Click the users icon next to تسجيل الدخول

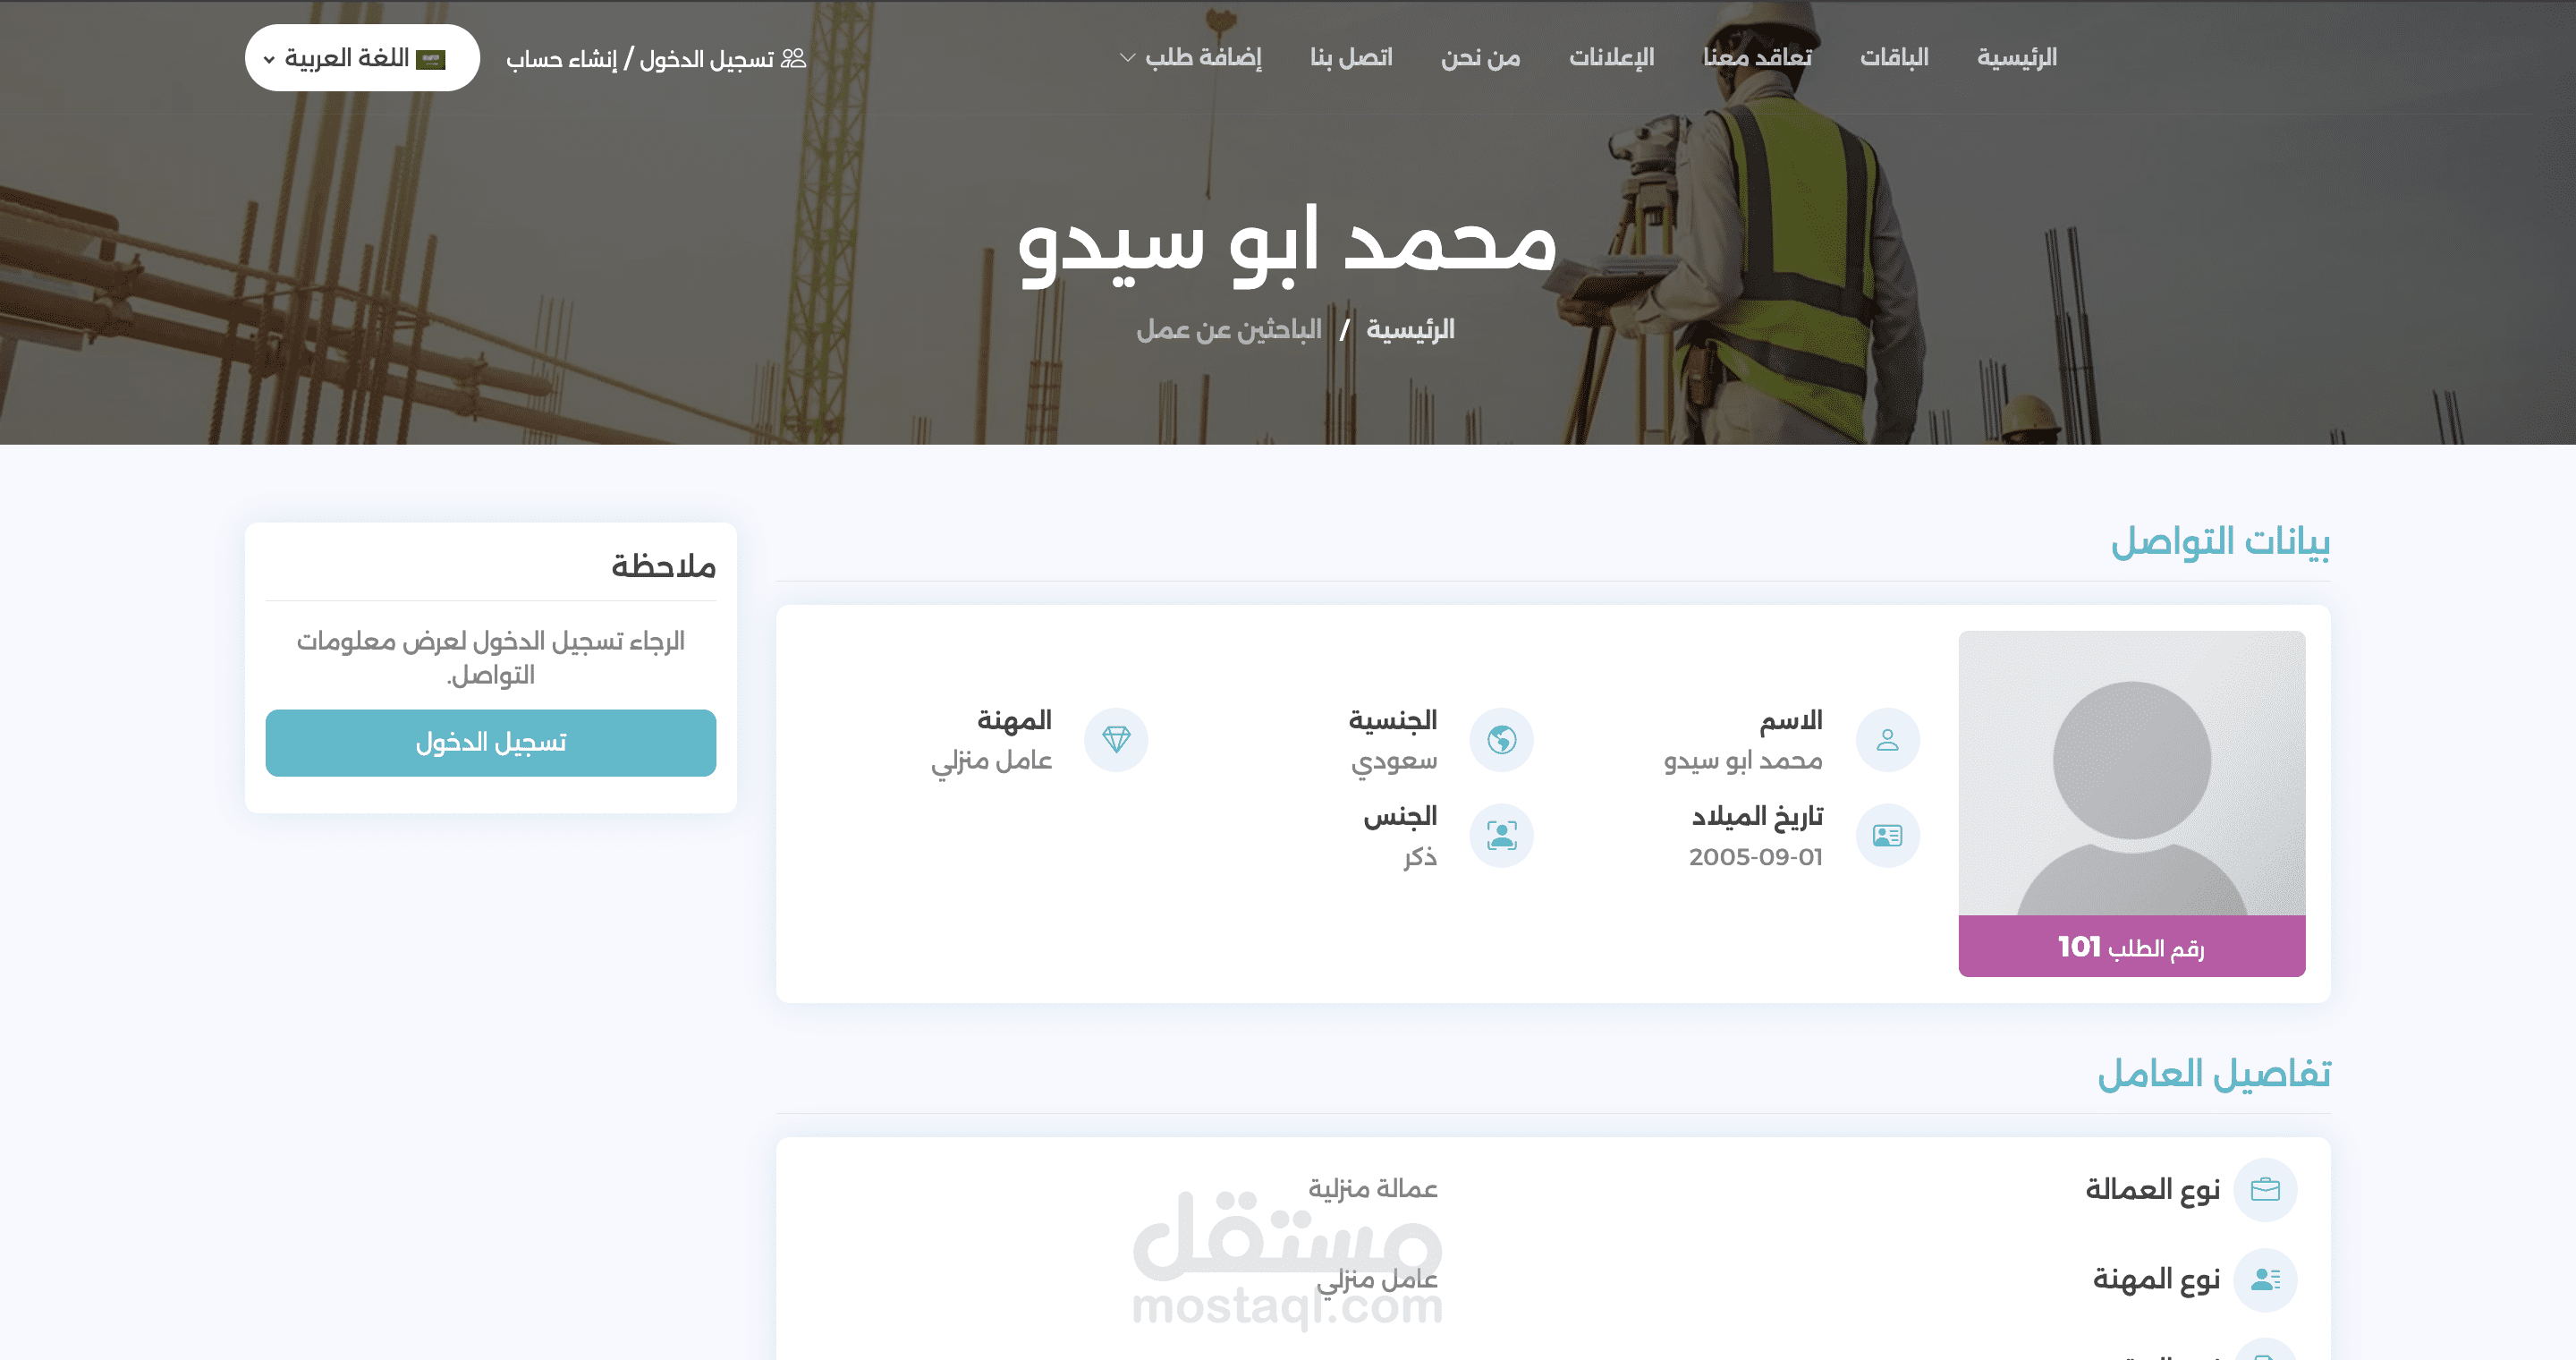[x=793, y=58]
